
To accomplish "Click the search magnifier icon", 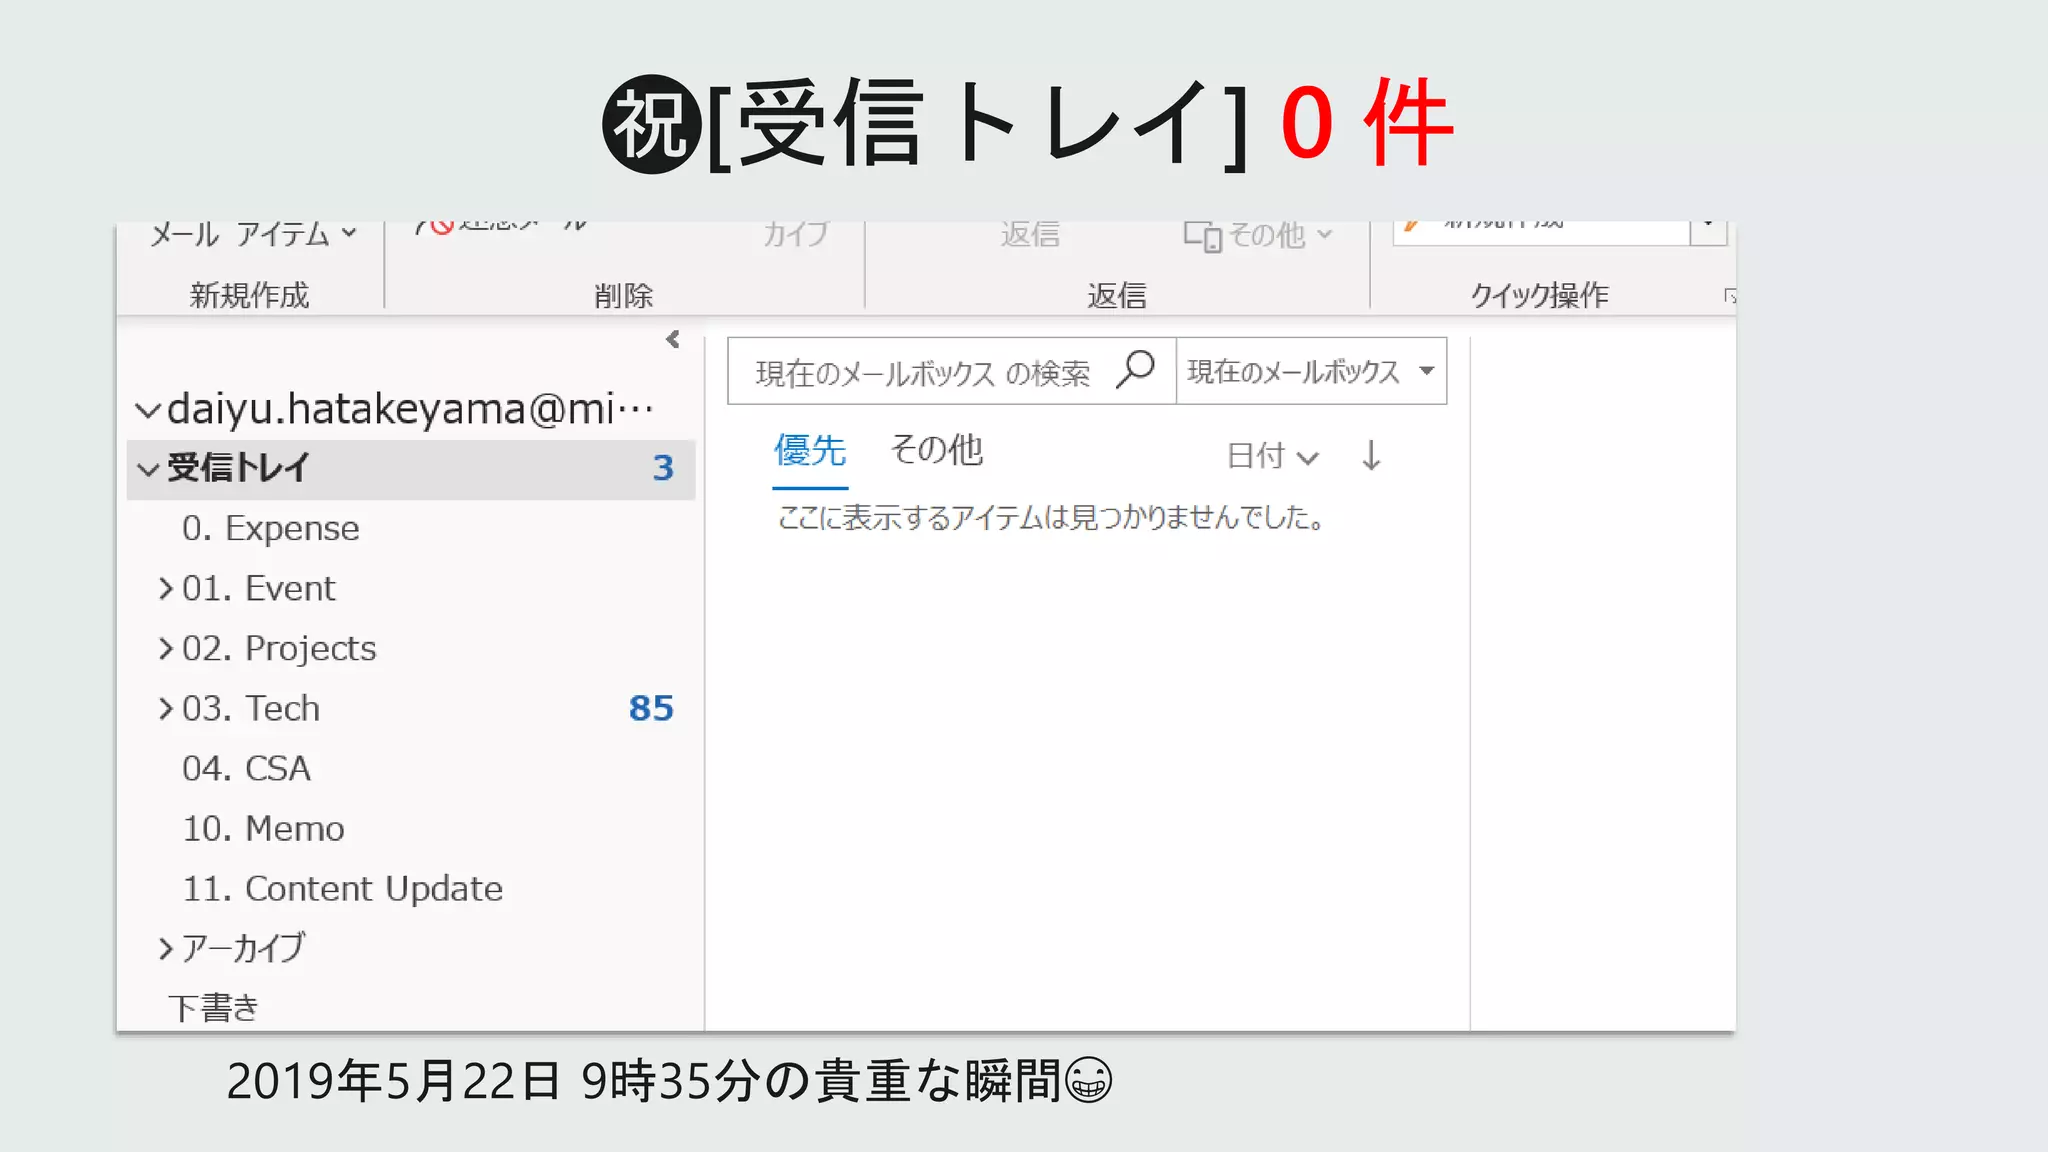I will (x=1136, y=369).
